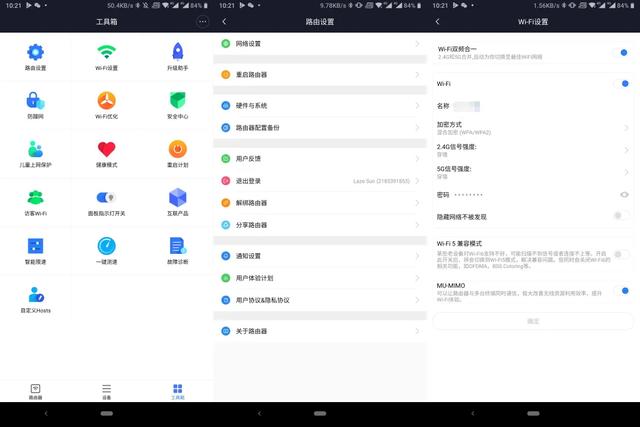Open the Wi-Fi优化 orange fan icon

point(107,100)
